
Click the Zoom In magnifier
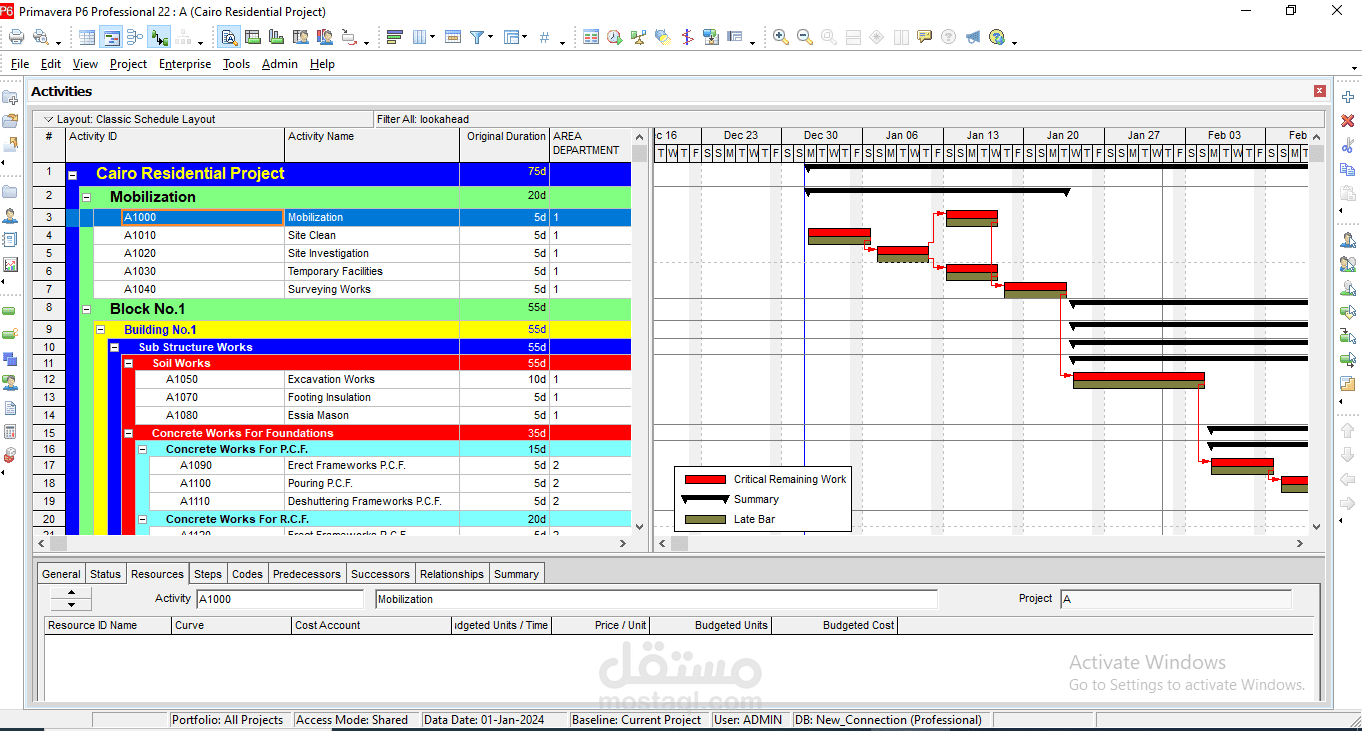(x=781, y=37)
